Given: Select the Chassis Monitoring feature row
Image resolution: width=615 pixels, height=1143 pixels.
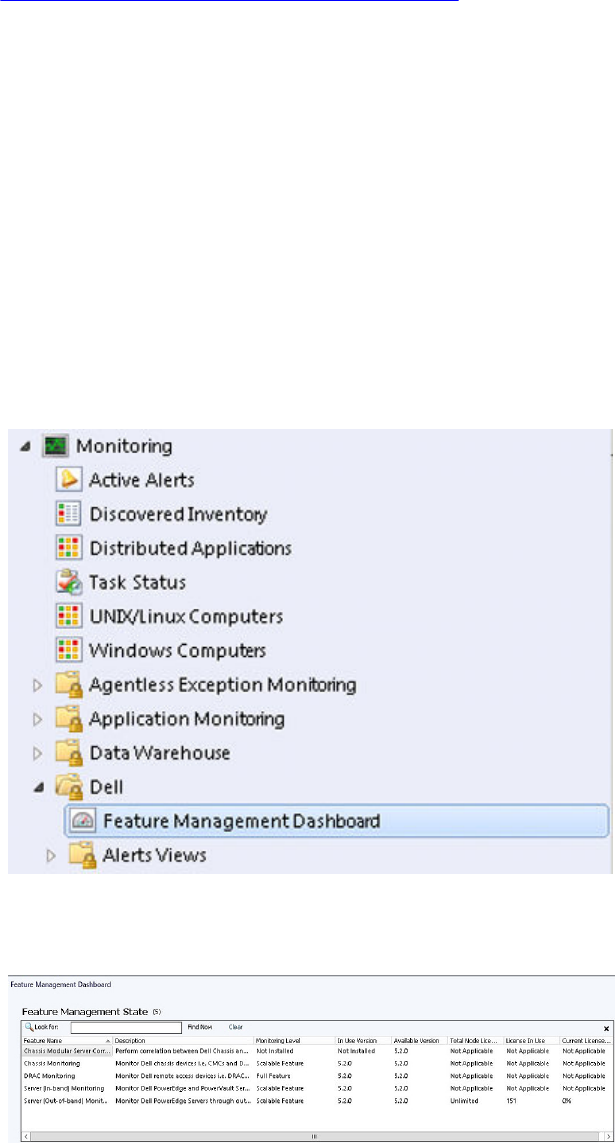Looking at the screenshot, I should pyautogui.click(x=317, y=1064).
